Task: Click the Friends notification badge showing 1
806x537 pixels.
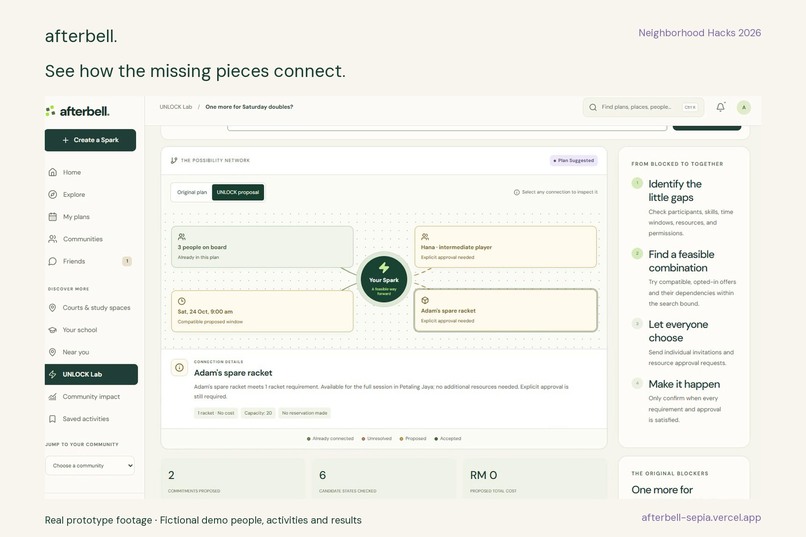Action: point(127,261)
